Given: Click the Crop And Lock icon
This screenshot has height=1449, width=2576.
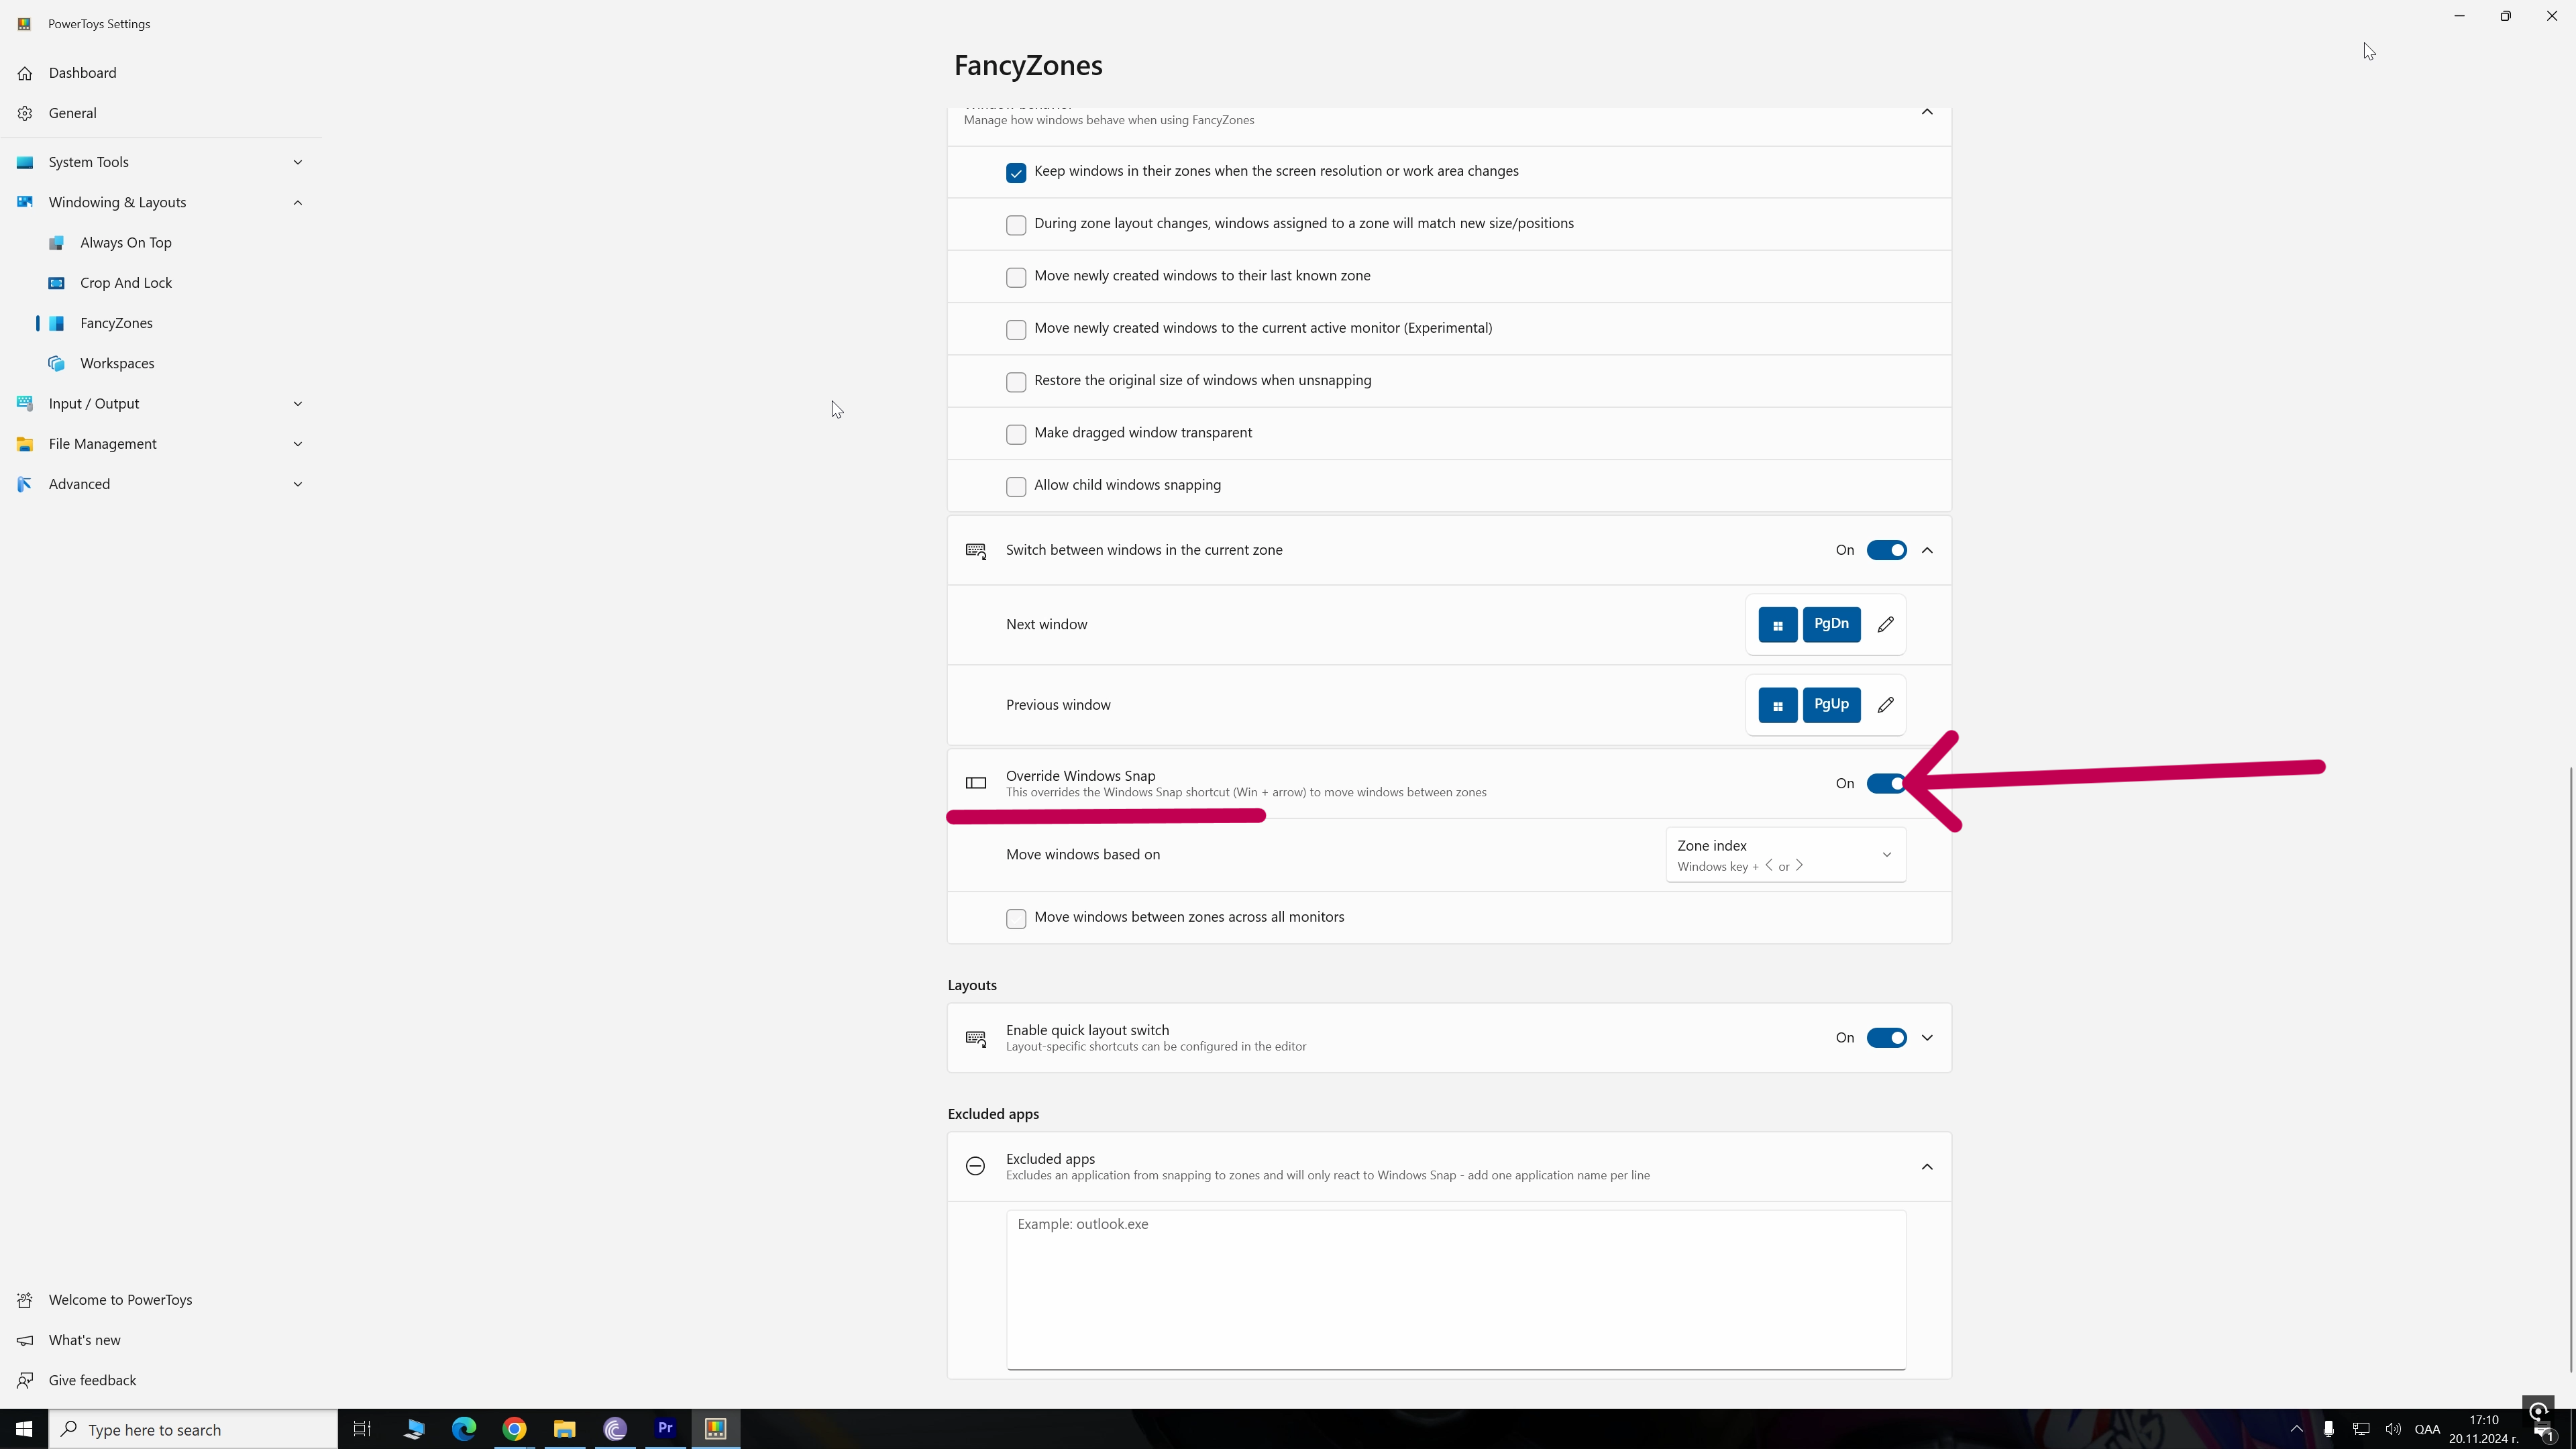Looking at the screenshot, I should click(x=57, y=283).
